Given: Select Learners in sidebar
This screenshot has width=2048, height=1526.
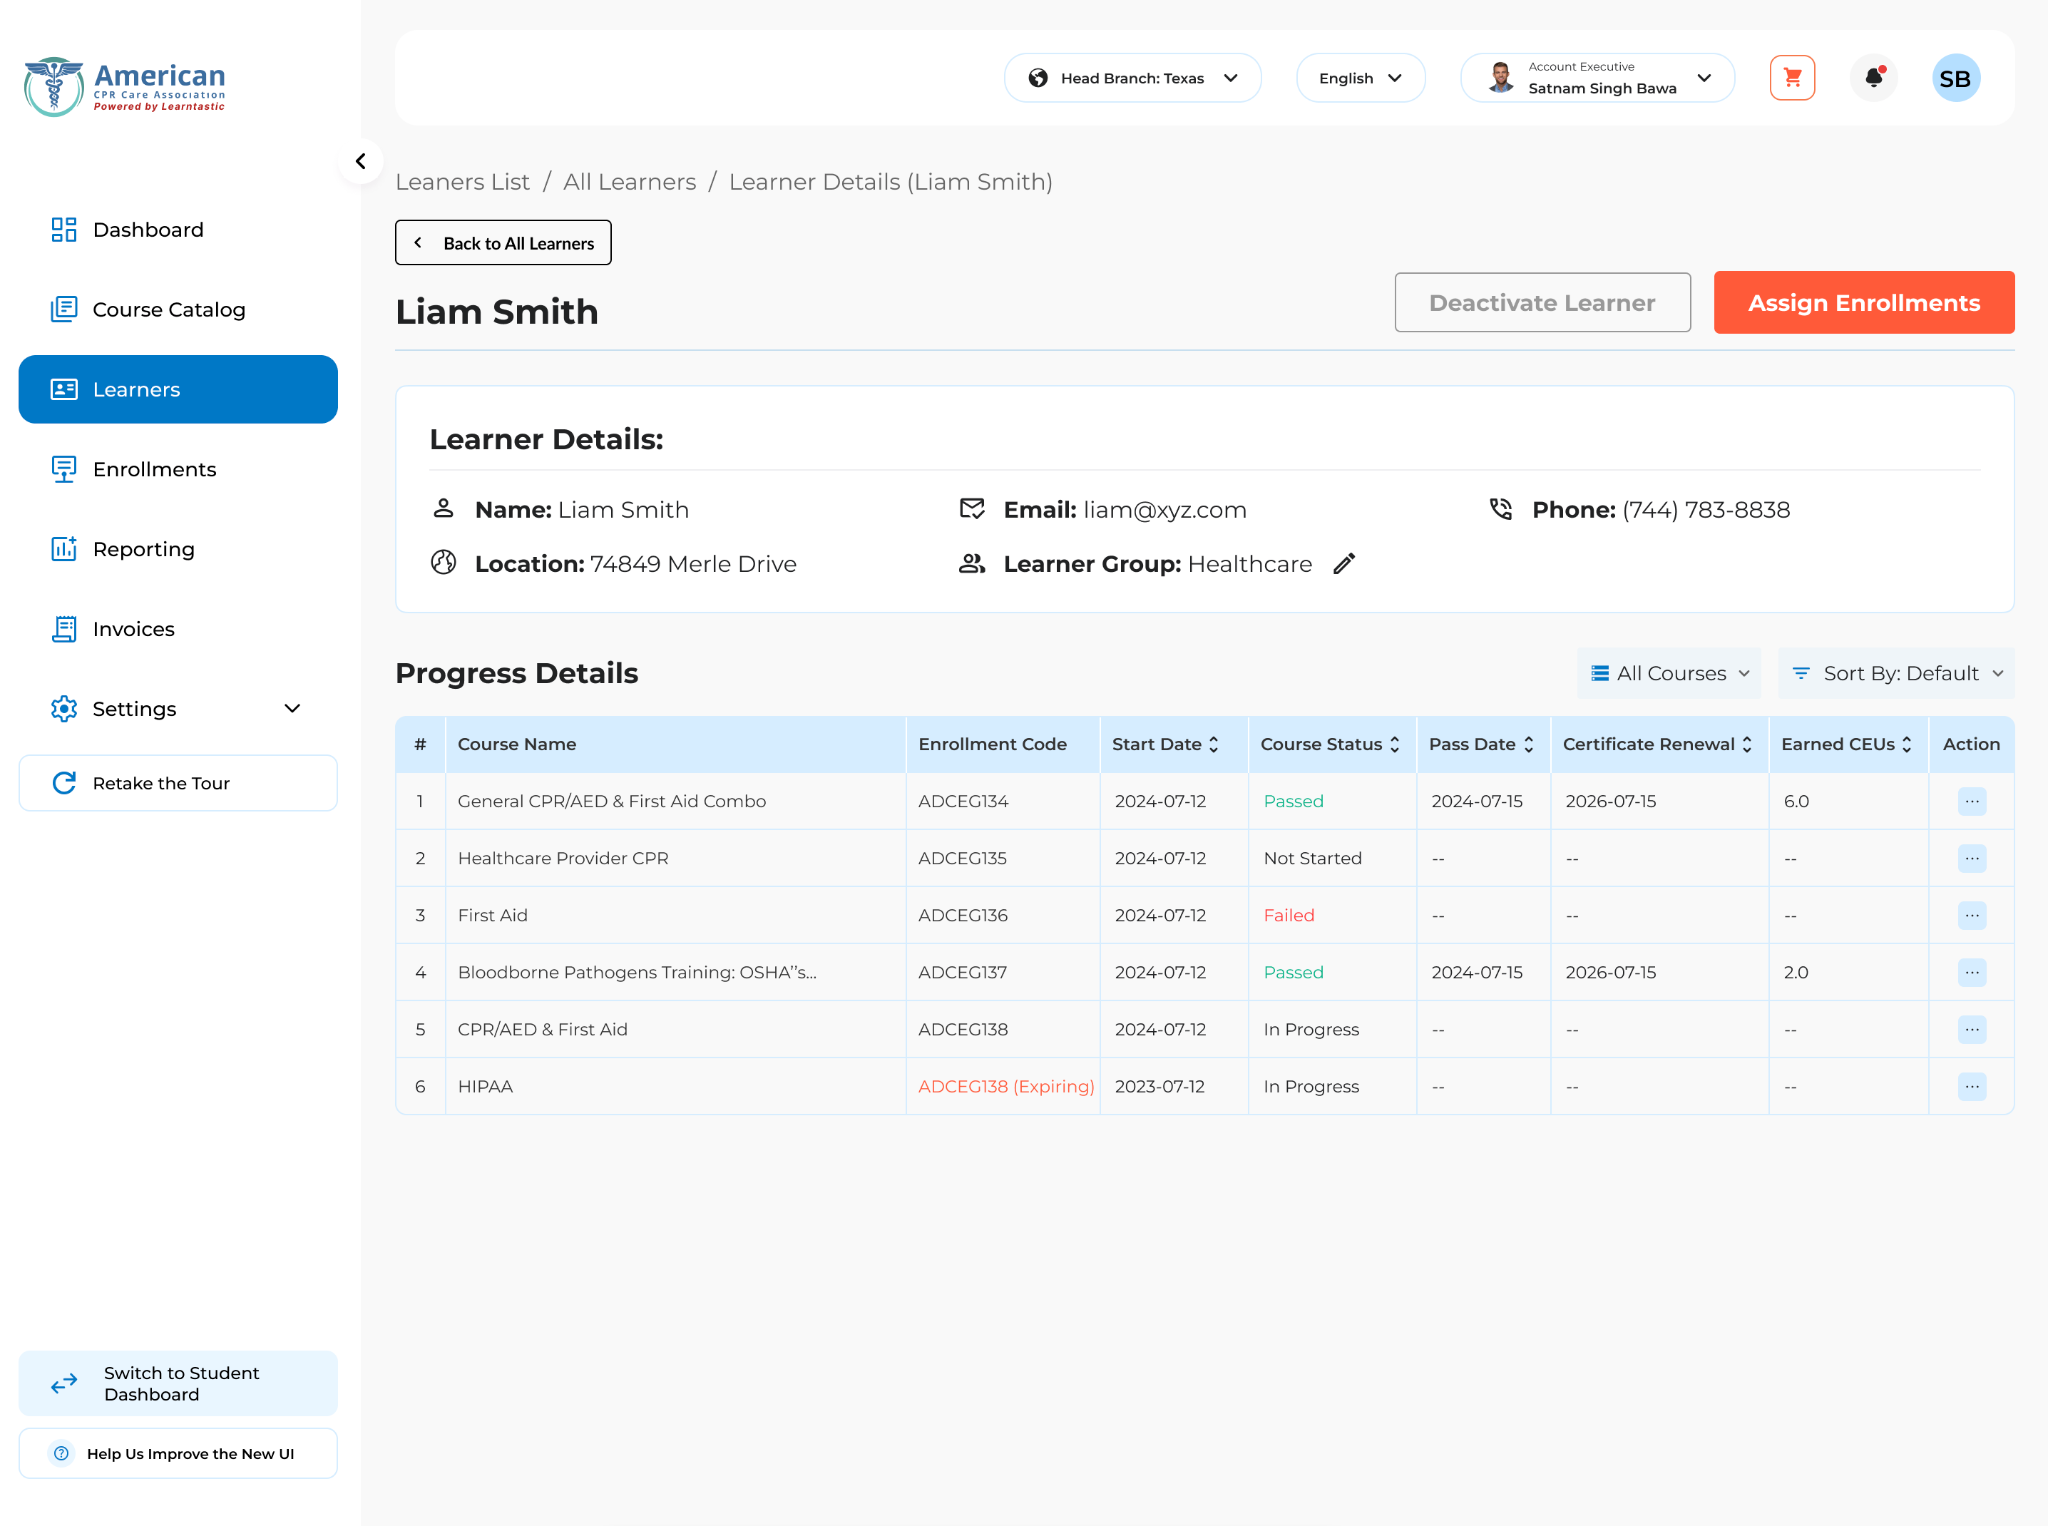Looking at the screenshot, I should click(178, 389).
